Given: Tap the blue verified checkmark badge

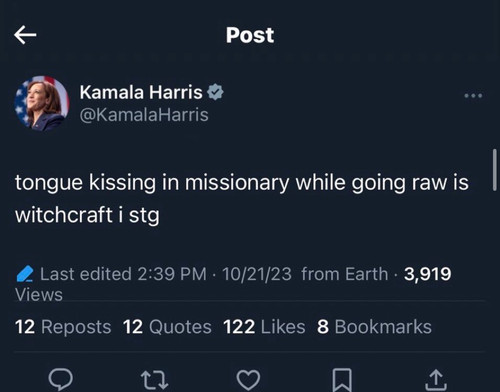Looking at the screenshot, I should (215, 92).
